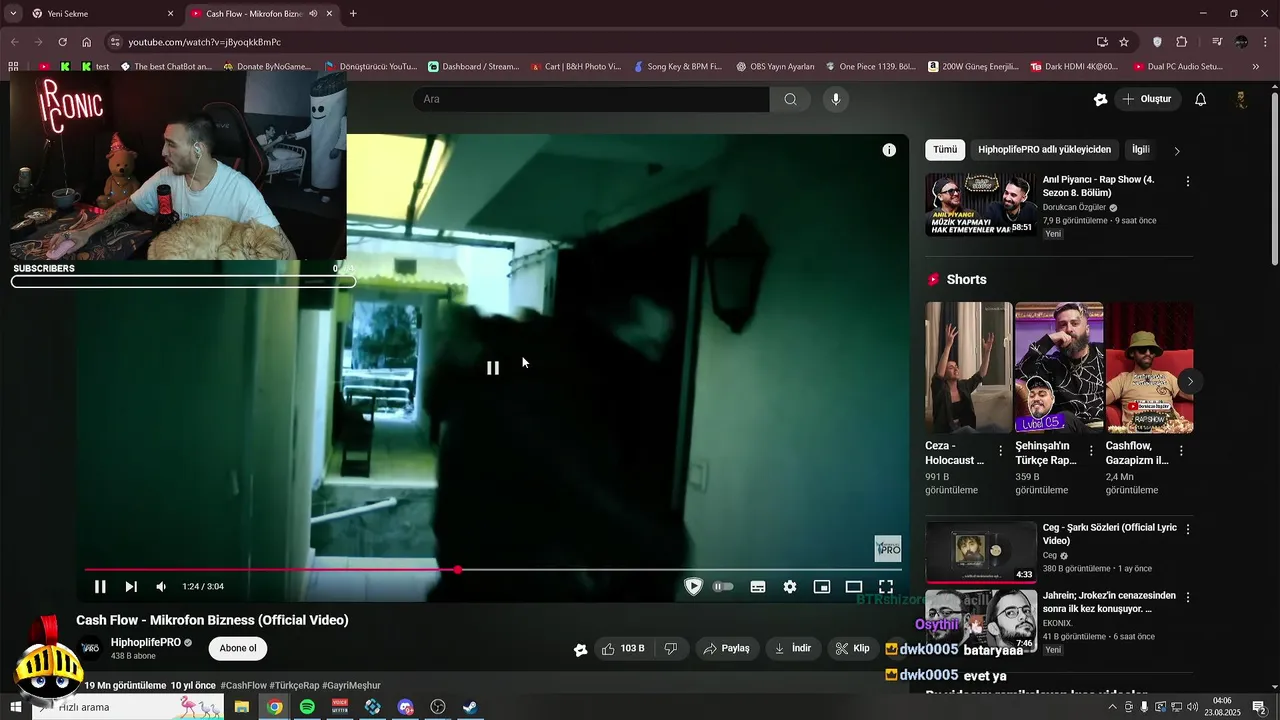This screenshot has height=720, width=1280.
Task: Click the #TürkçeRap hashtag
Action: point(294,685)
